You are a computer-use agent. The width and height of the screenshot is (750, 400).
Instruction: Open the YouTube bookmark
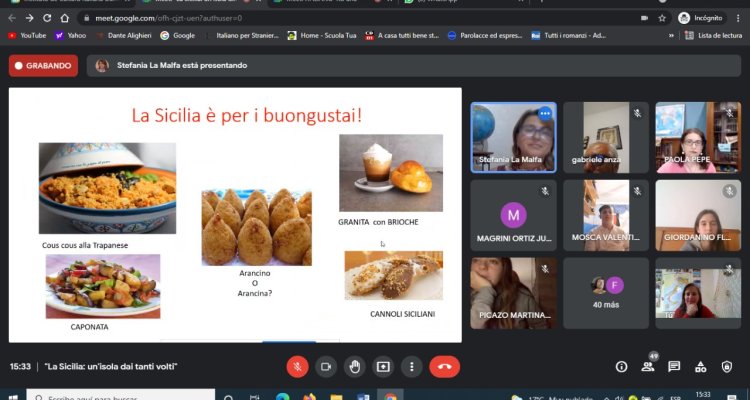27,35
